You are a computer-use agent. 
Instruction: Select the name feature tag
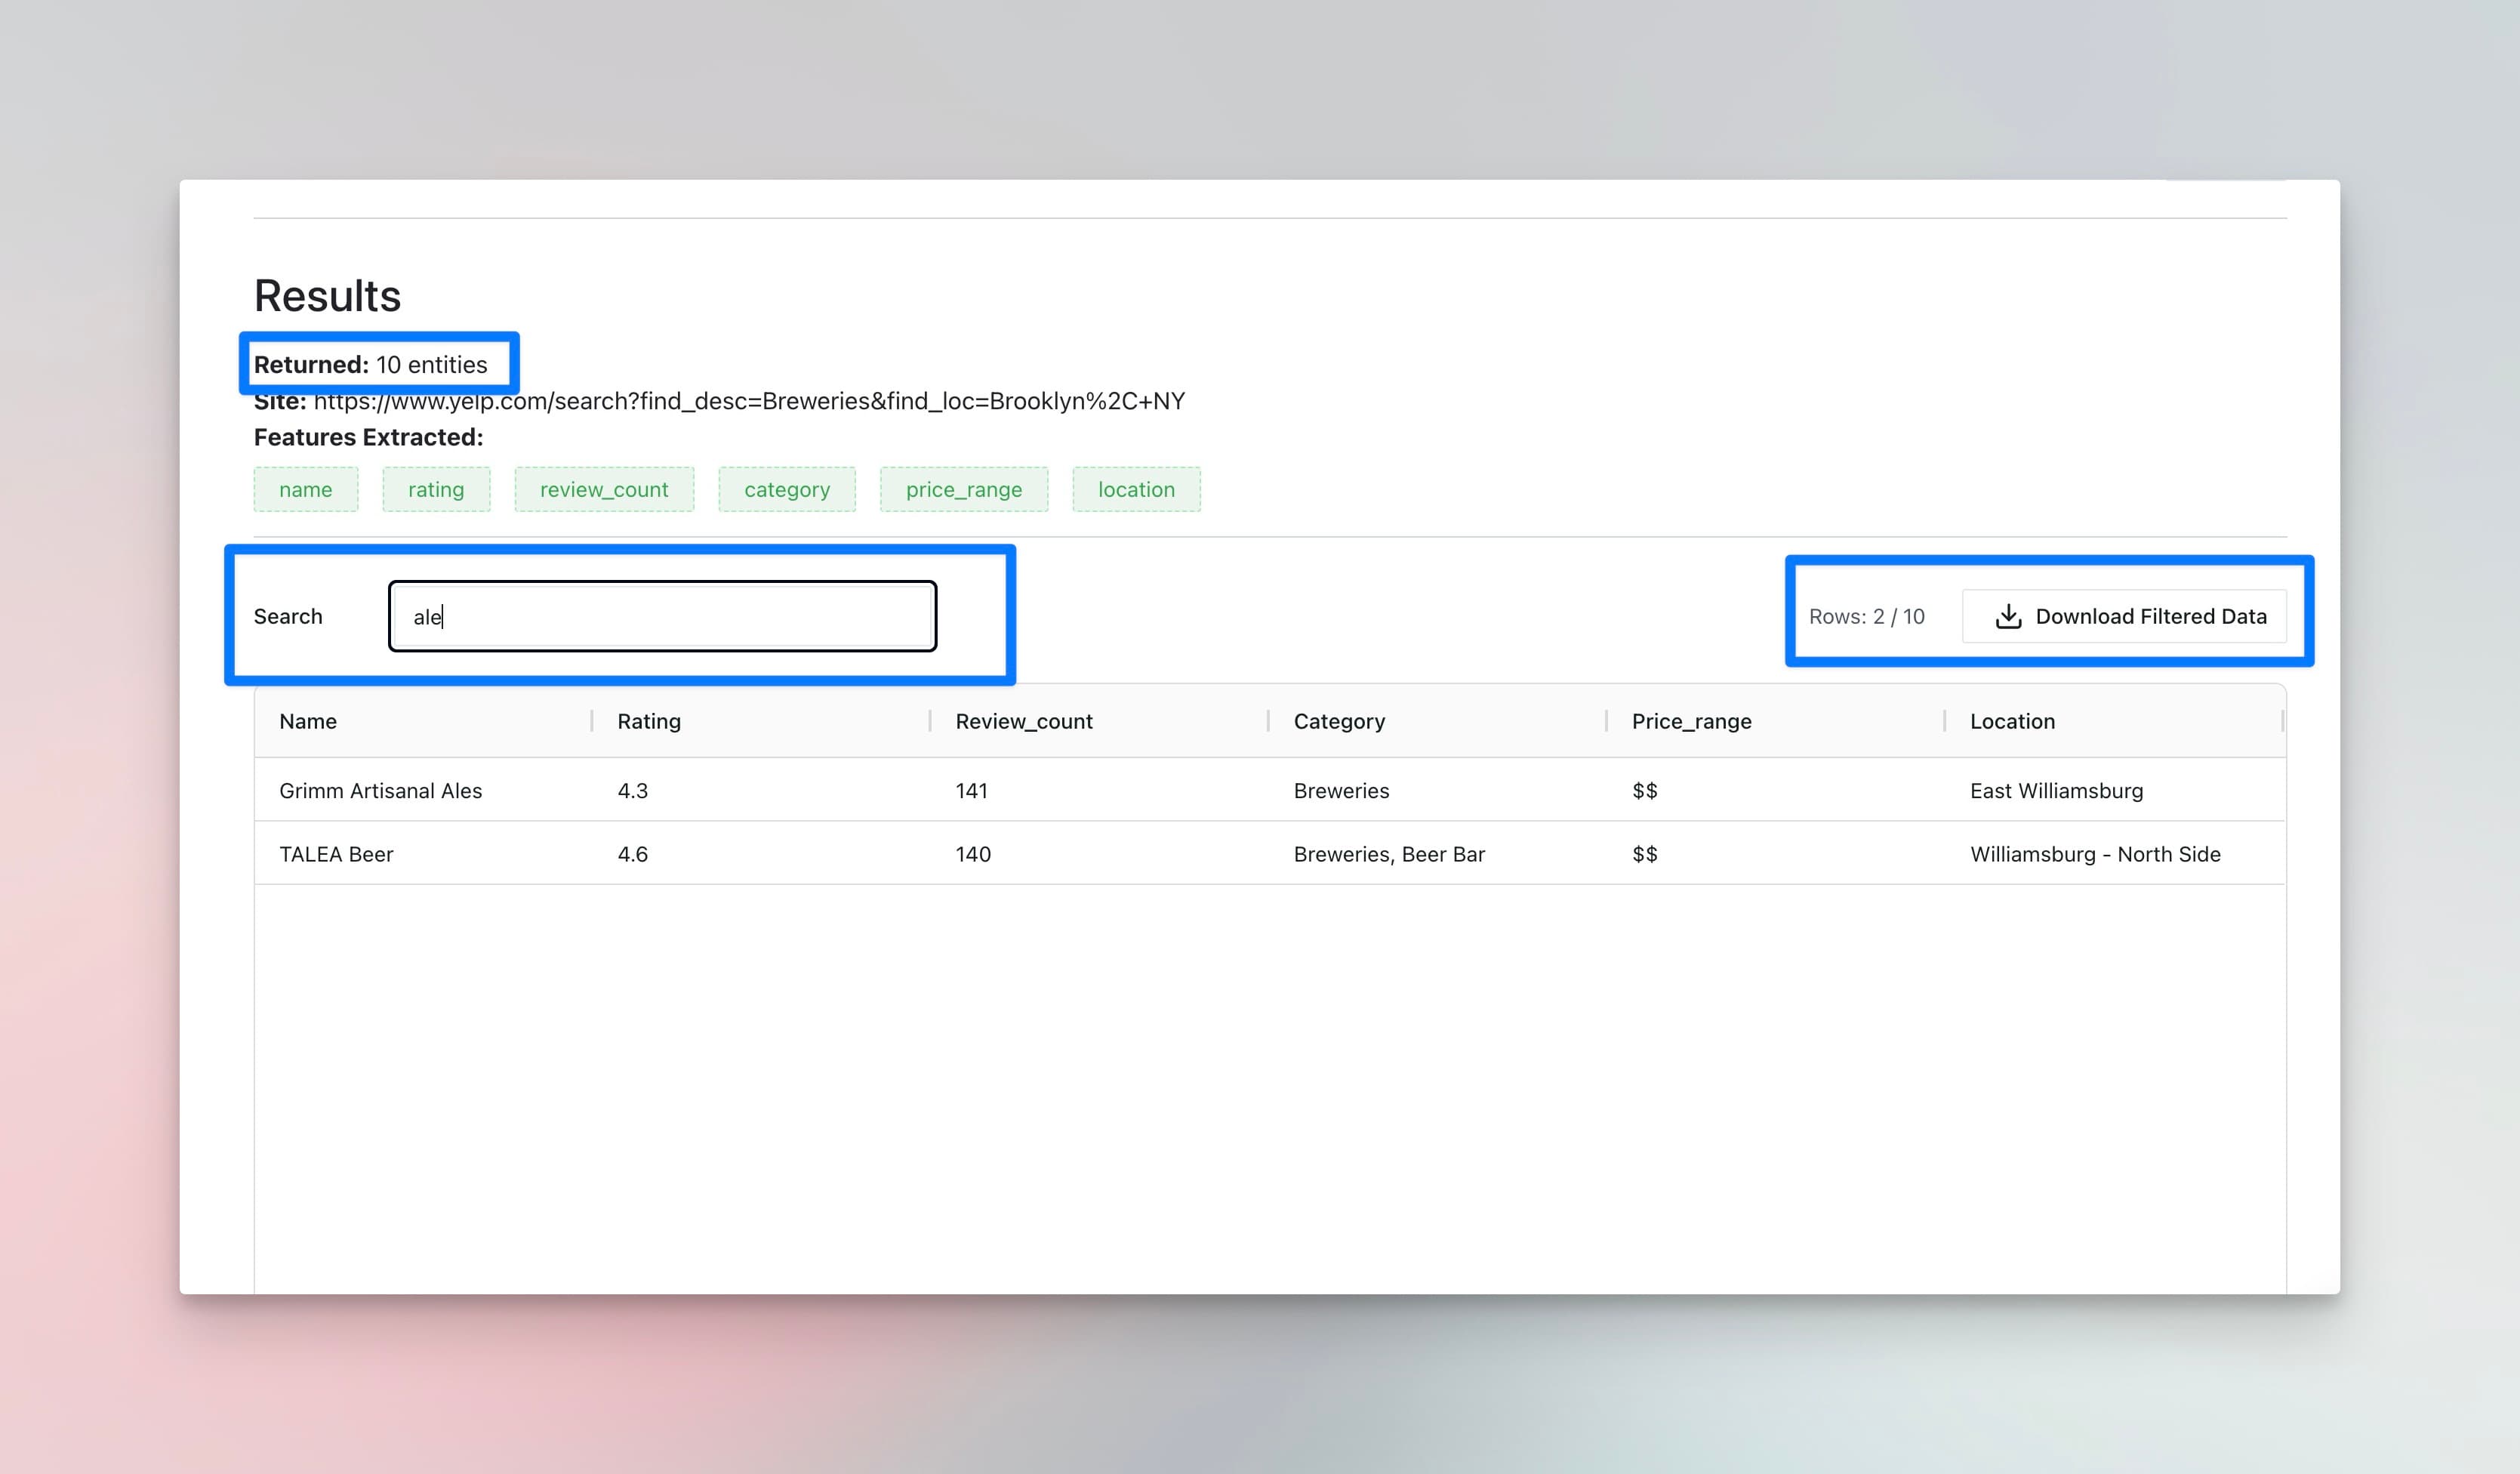pyautogui.click(x=305, y=489)
